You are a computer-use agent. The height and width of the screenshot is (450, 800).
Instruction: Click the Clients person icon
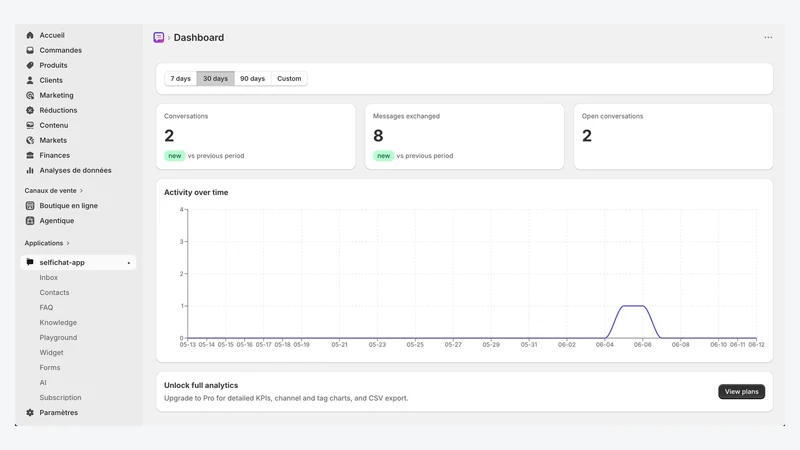(30, 80)
